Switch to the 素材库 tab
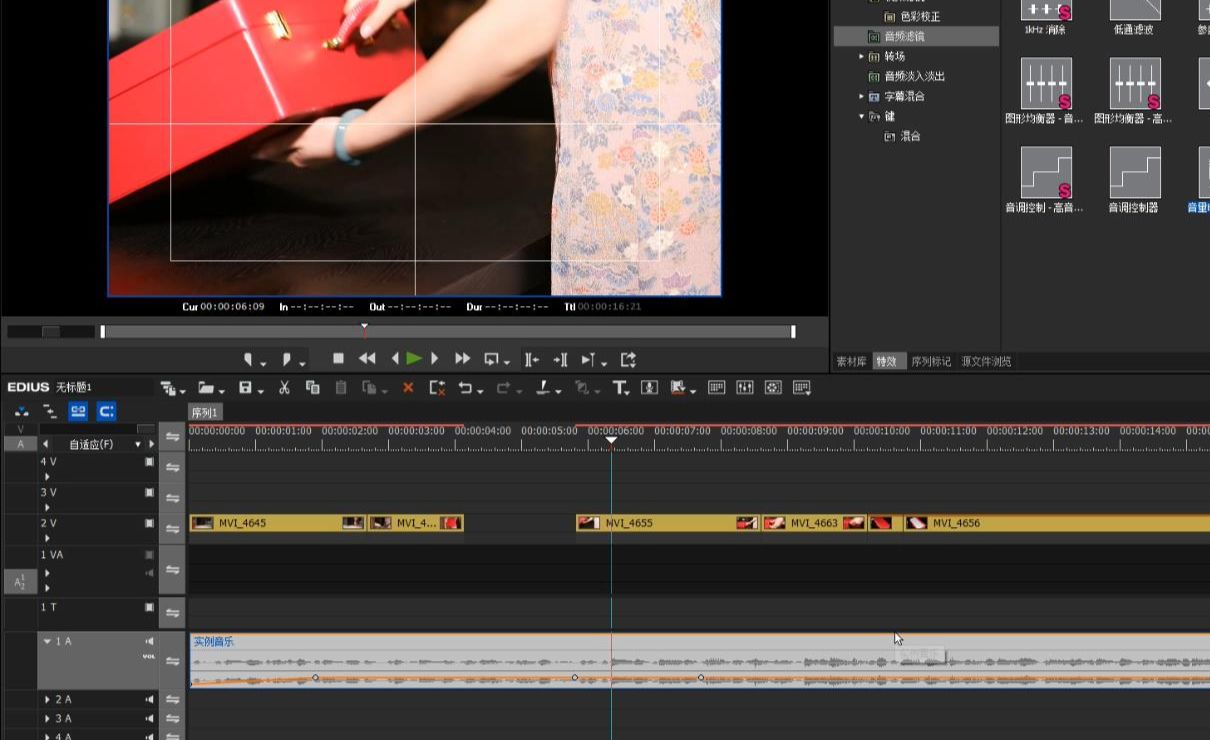The image size is (1210, 740). coord(851,362)
